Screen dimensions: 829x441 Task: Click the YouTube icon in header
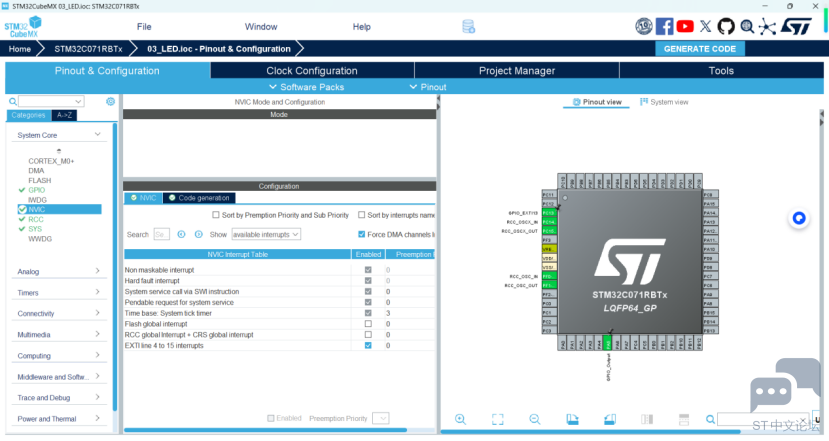685,26
